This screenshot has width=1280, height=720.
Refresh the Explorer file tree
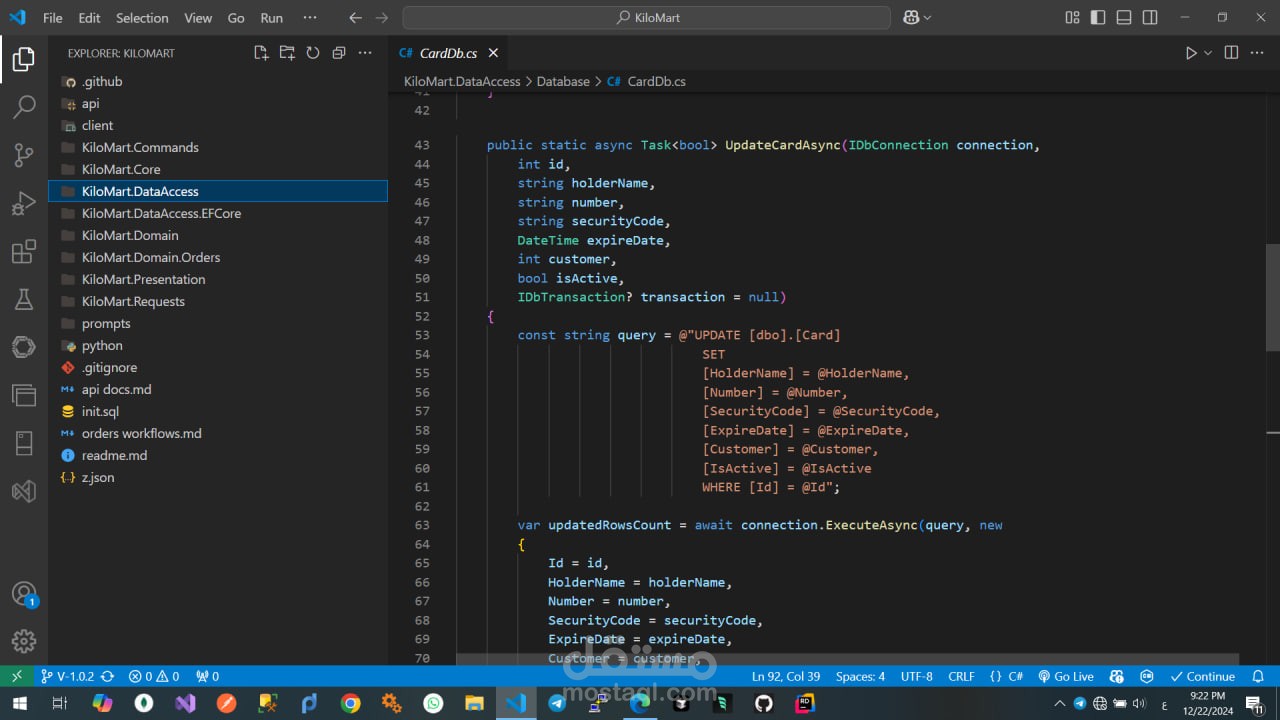tap(313, 53)
